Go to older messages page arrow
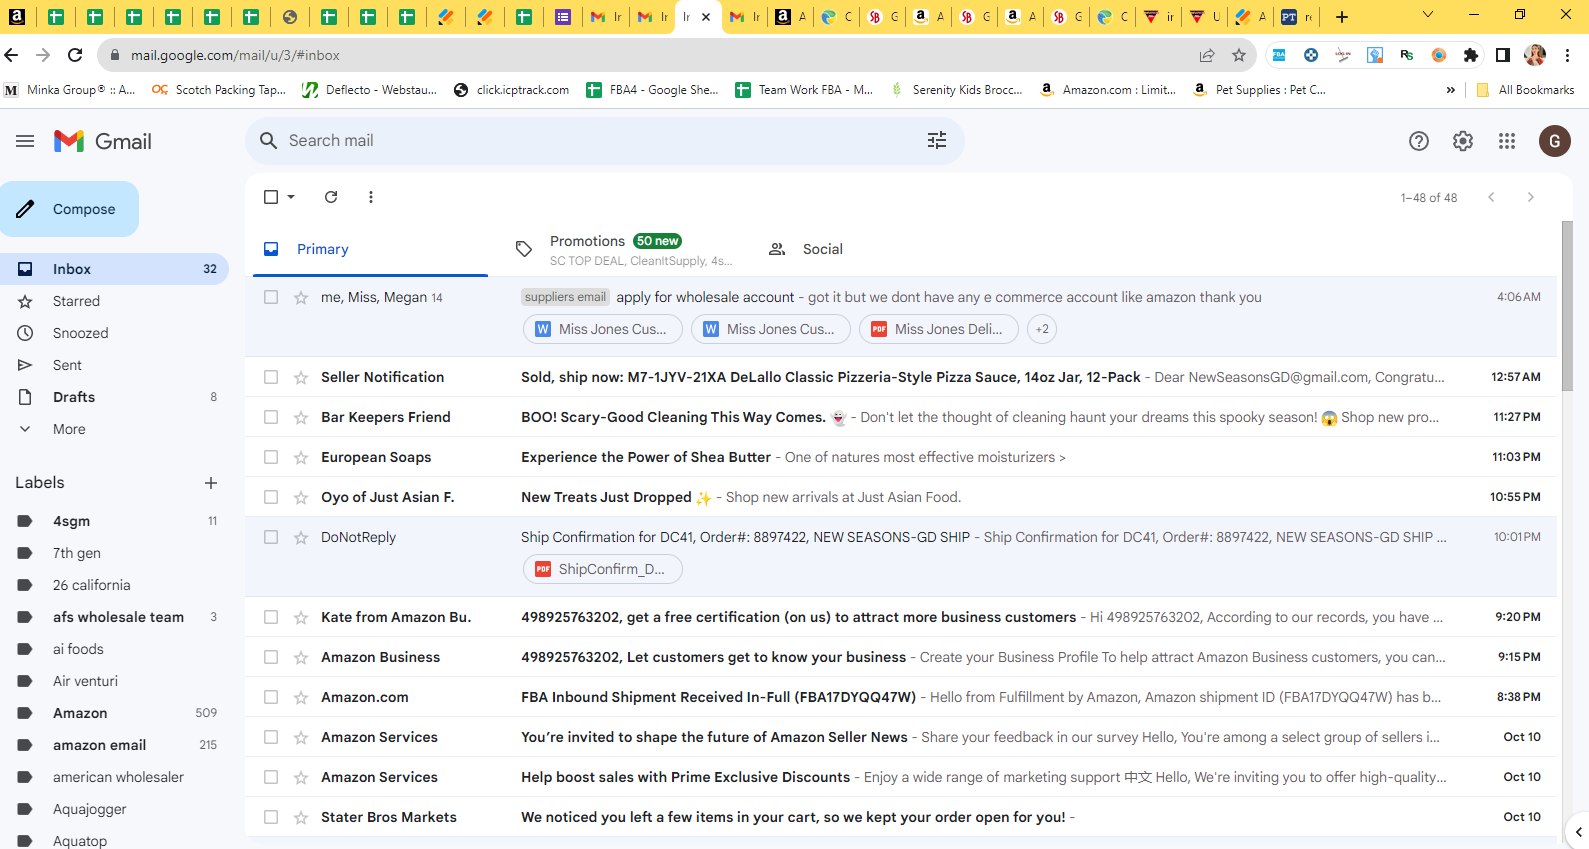Viewport: 1589px width, 849px height. click(1531, 197)
